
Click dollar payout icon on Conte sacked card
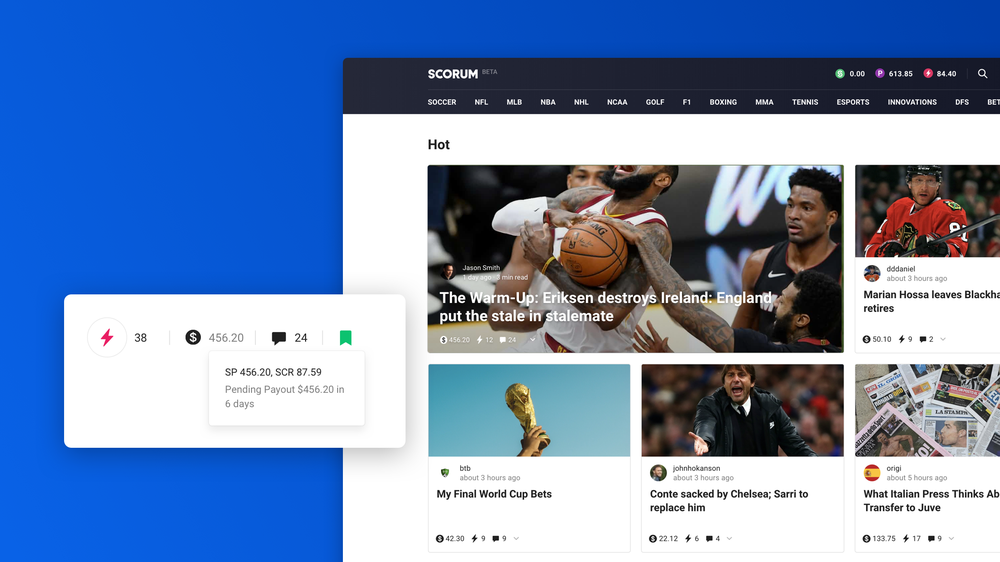[653, 538]
